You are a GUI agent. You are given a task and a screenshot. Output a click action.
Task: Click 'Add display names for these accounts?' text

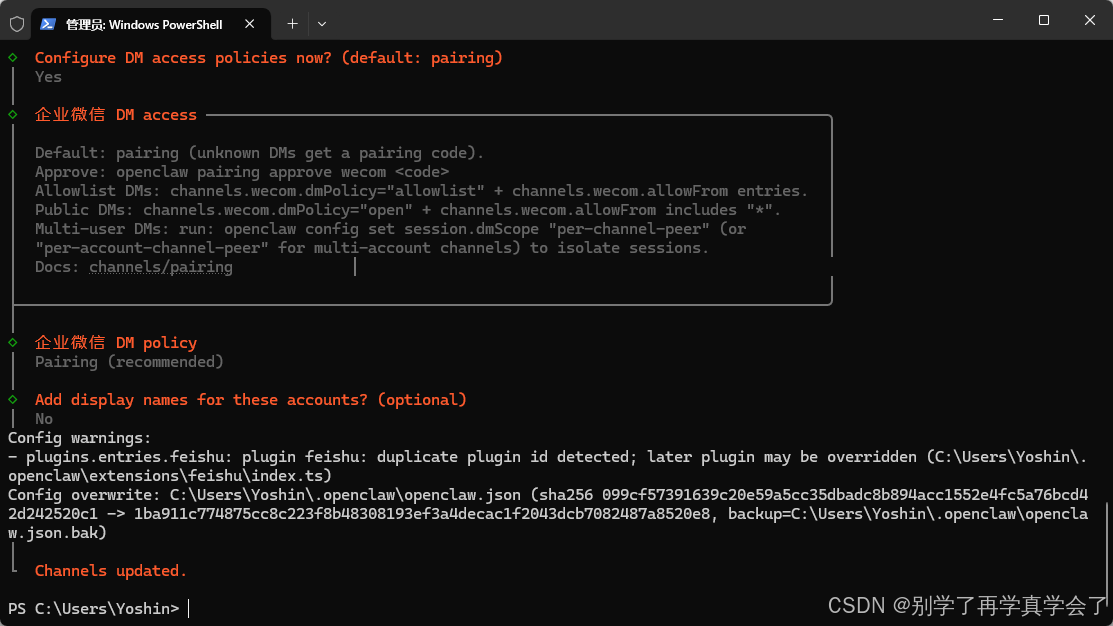click(x=202, y=400)
